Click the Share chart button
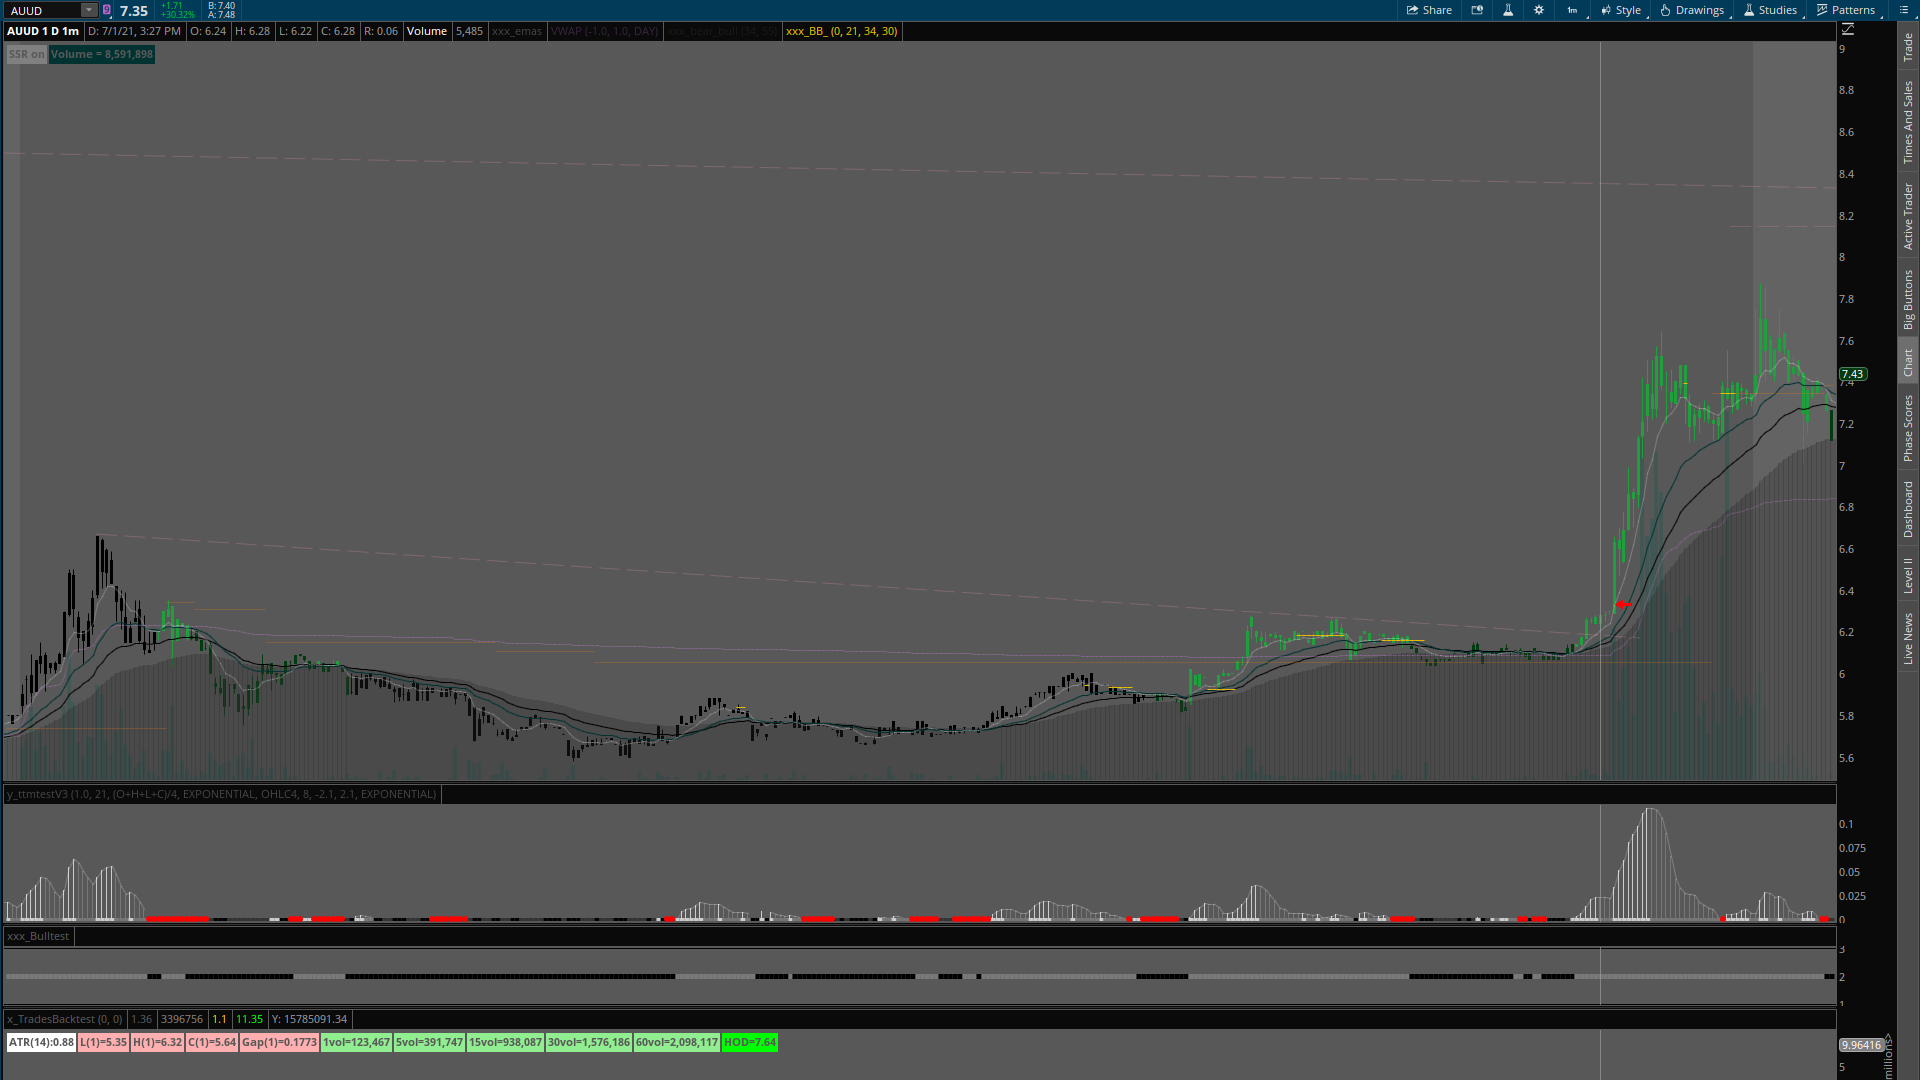 (x=1429, y=10)
